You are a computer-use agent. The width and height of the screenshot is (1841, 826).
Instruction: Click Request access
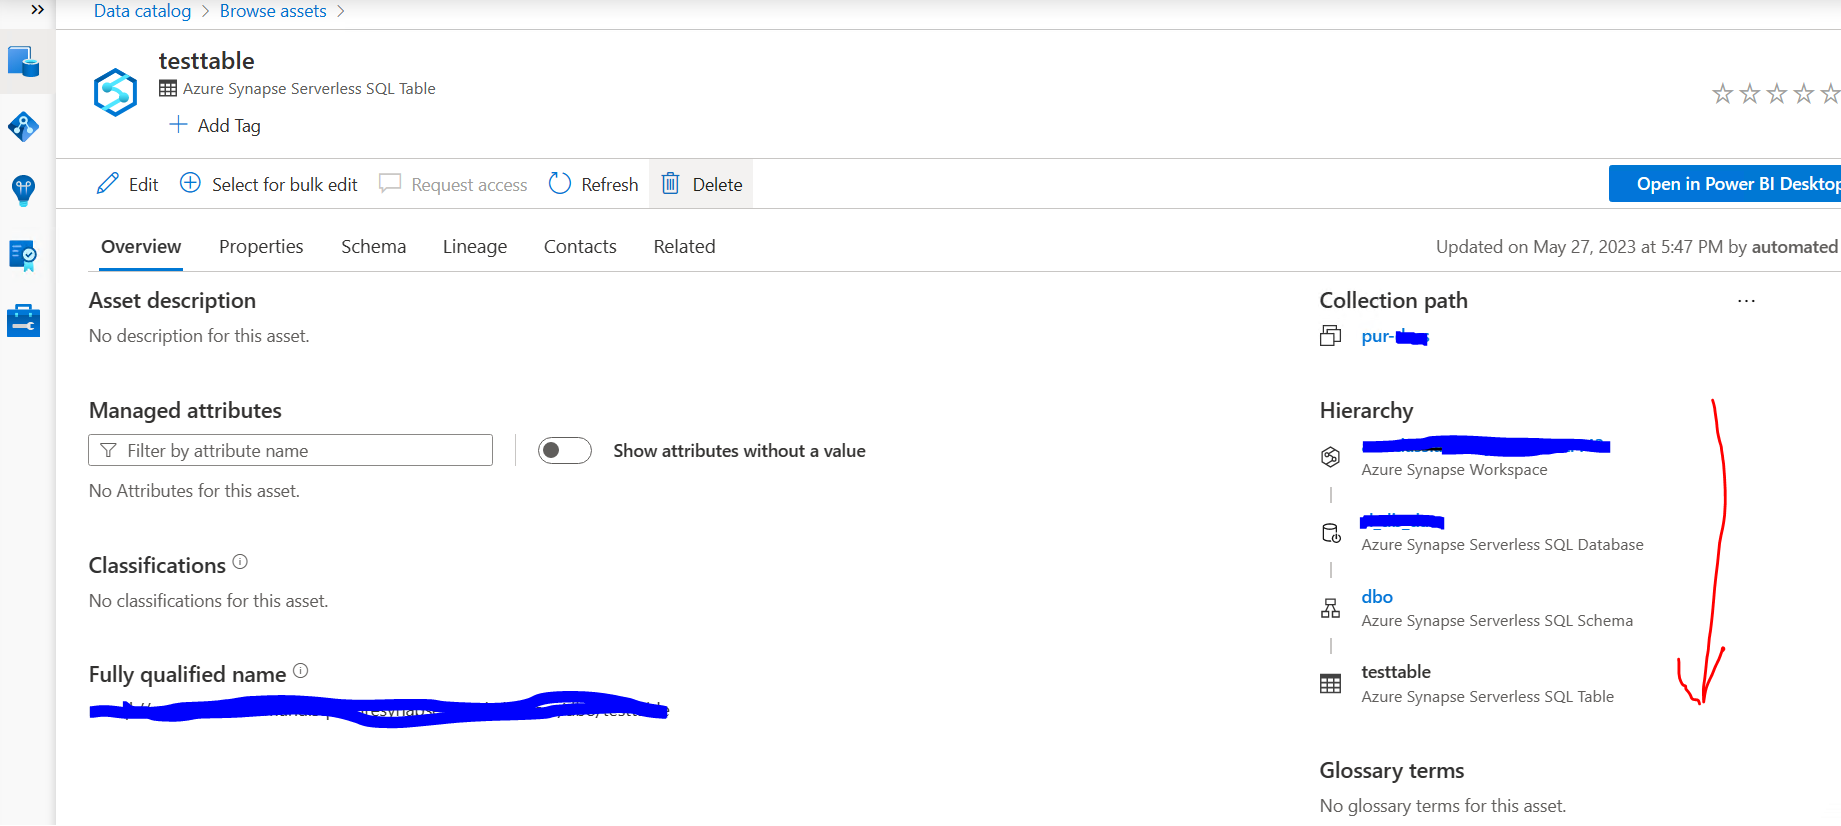453,184
